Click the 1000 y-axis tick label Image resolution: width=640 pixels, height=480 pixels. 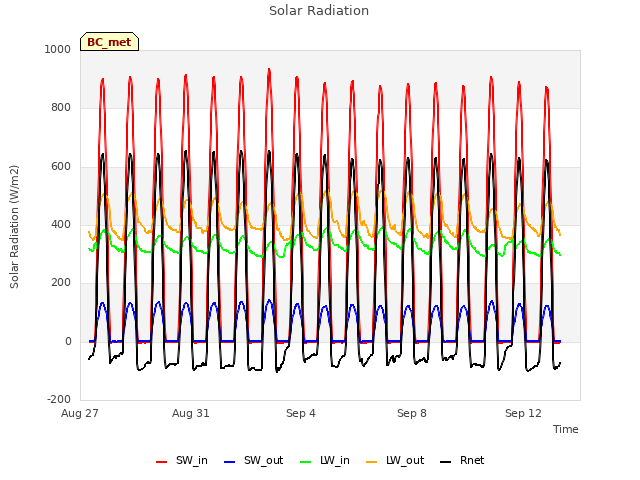(x=58, y=49)
